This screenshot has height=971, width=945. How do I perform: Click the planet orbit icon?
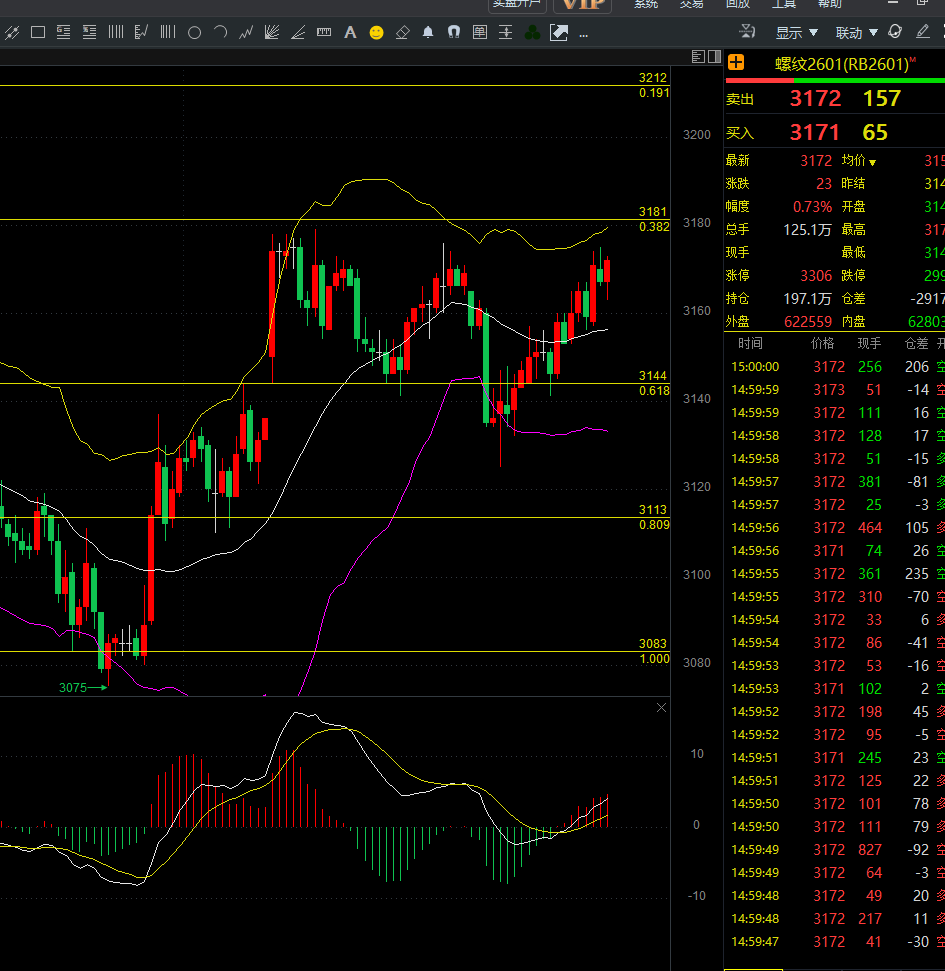895,32
